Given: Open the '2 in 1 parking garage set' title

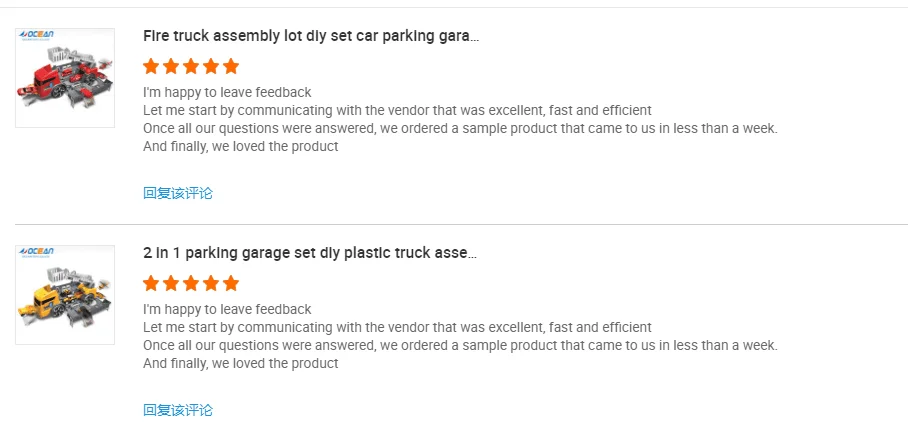Looking at the screenshot, I should click(x=309, y=253).
